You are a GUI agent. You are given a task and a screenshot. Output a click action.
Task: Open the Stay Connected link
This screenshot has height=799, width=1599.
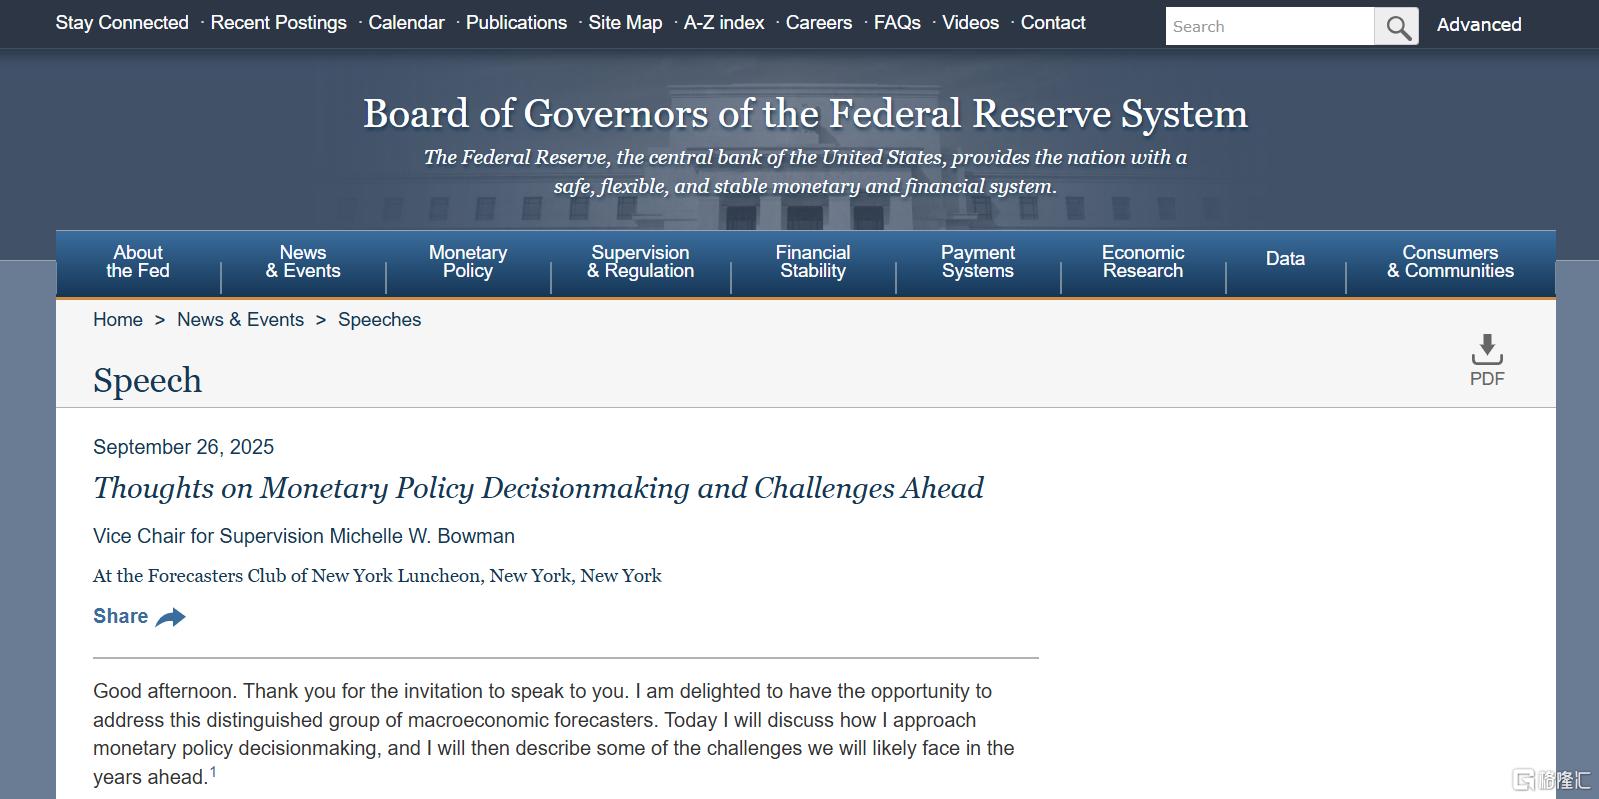(x=122, y=22)
